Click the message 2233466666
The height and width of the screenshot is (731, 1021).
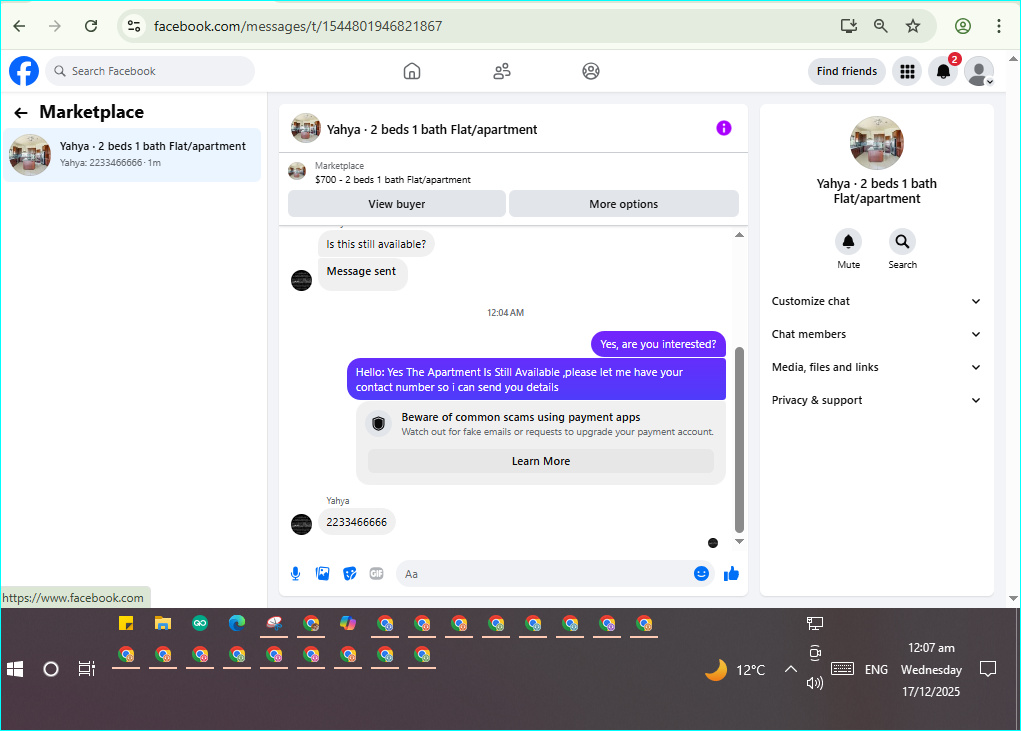pos(356,522)
